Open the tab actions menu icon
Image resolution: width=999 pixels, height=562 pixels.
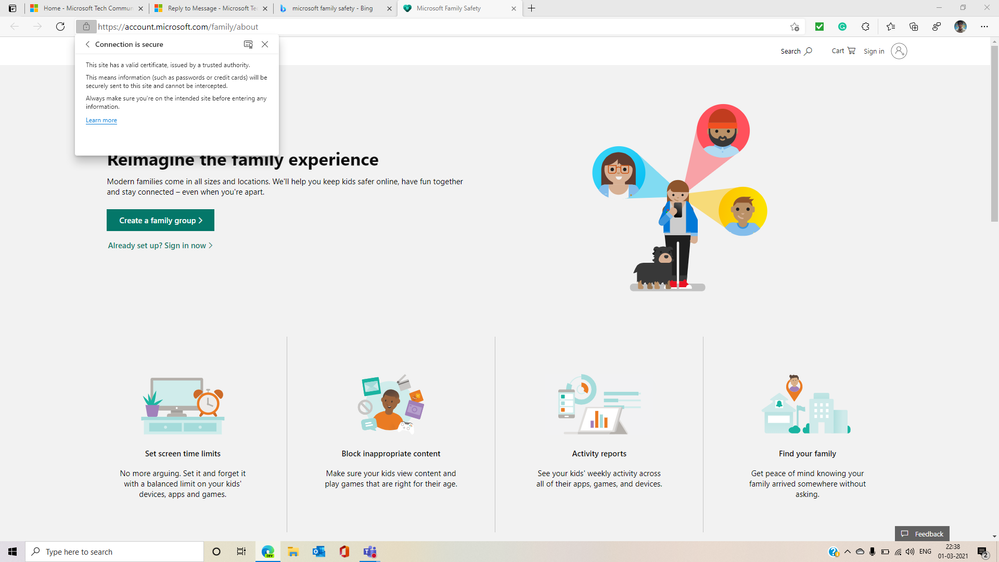(x=12, y=8)
